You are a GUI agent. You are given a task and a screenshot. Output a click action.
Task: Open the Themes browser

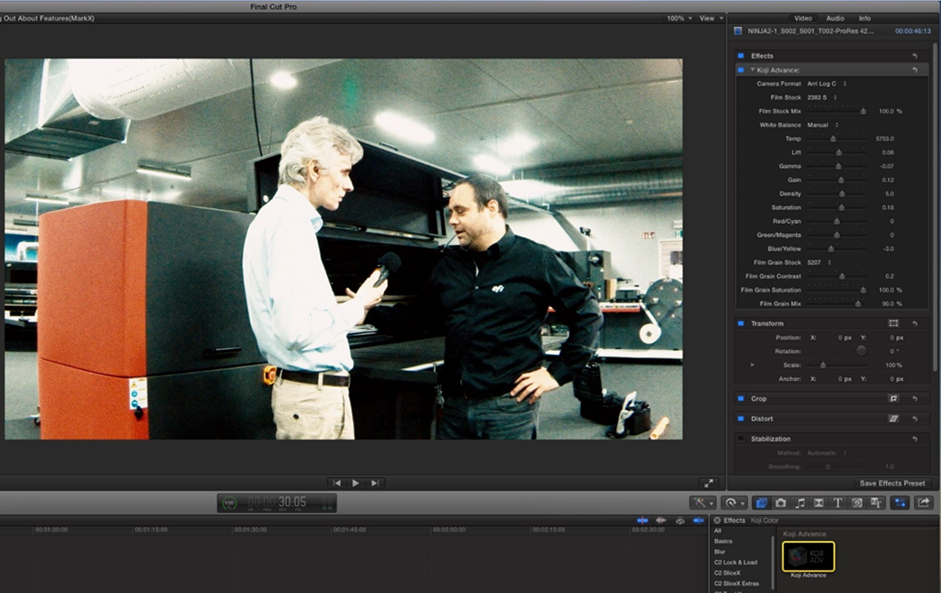click(x=876, y=503)
